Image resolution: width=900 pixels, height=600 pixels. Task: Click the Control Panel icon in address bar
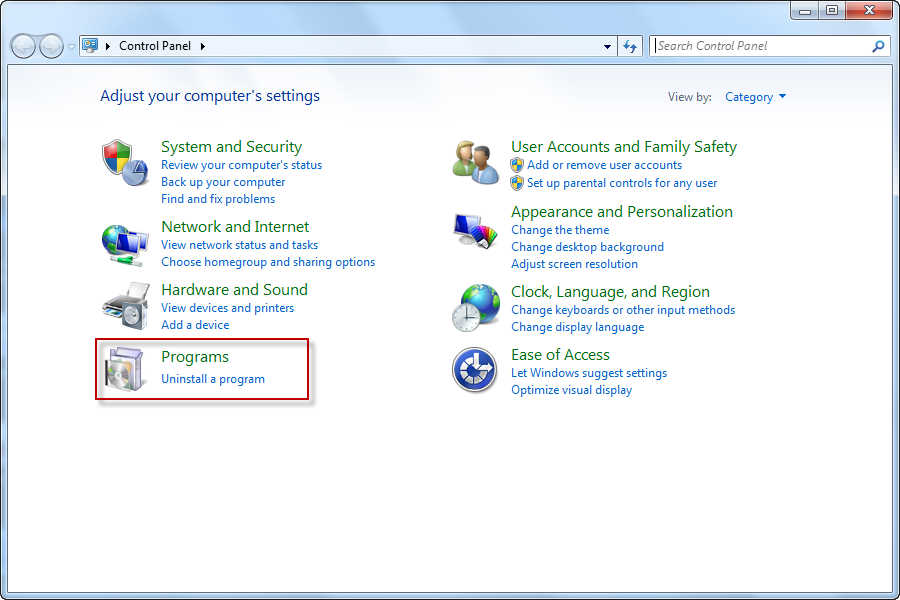click(x=90, y=45)
